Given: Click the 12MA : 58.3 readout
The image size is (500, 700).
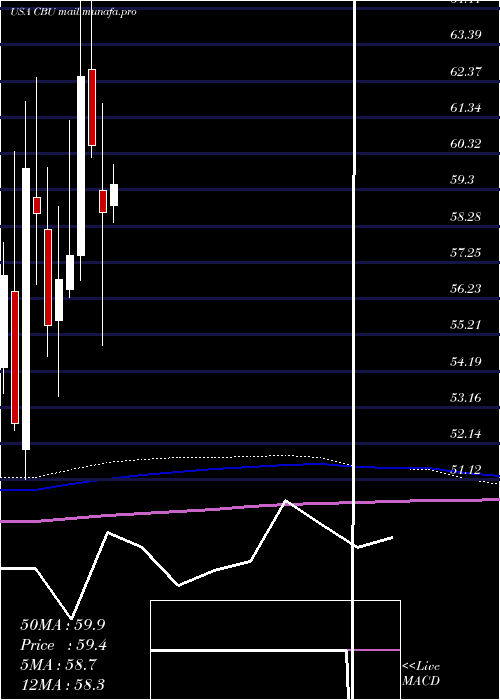Looking at the screenshot, I should 63,684.
